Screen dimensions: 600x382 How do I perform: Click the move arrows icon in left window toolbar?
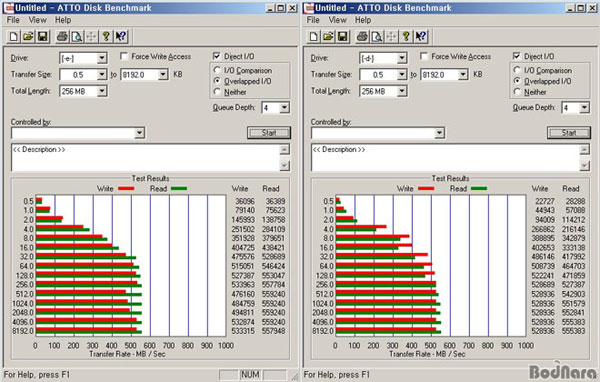91,36
